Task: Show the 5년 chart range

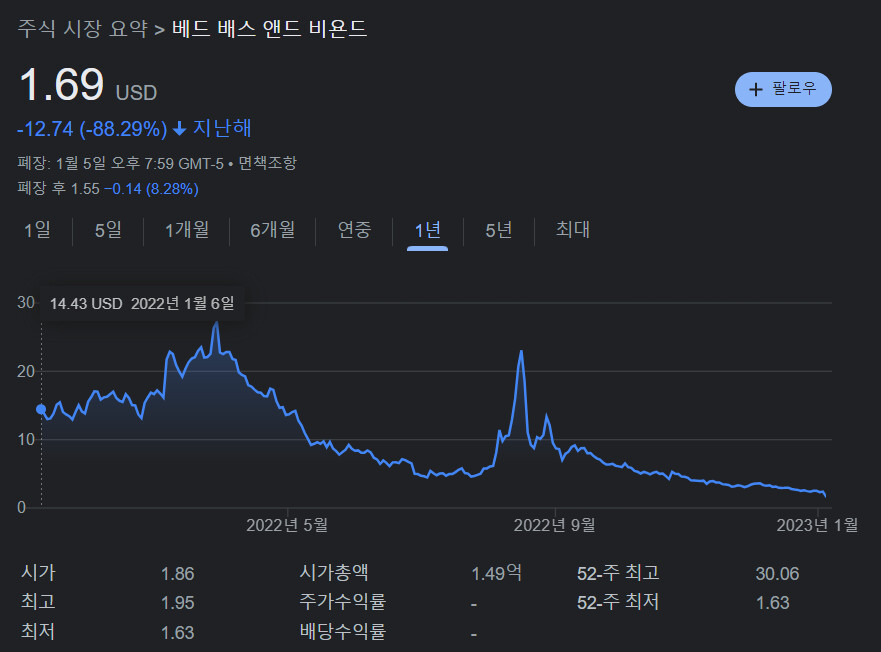Action: click(x=498, y=230)
